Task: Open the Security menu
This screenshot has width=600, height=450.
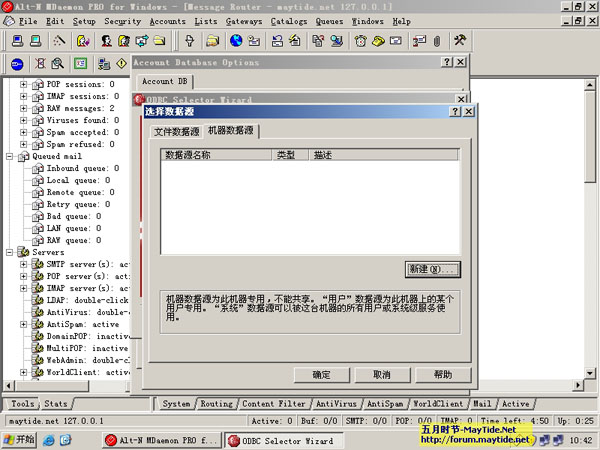Action: (x=122, y=20)
